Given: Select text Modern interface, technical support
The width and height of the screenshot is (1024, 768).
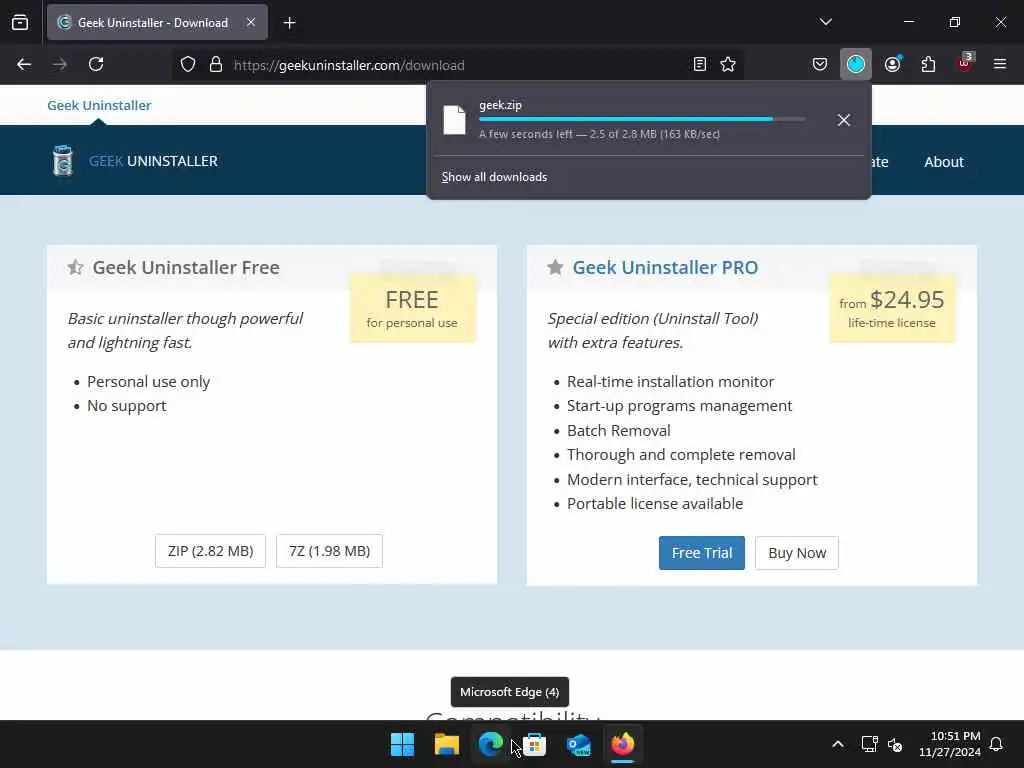Looking at the screenshot, I should [x=692, y=480].
